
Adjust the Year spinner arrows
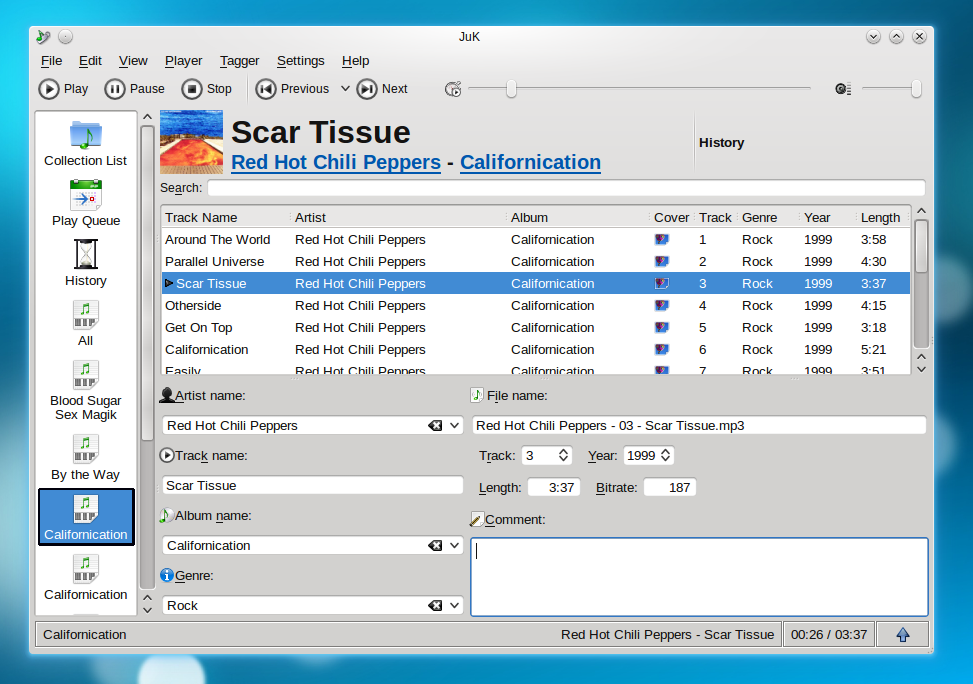[665, 455]
